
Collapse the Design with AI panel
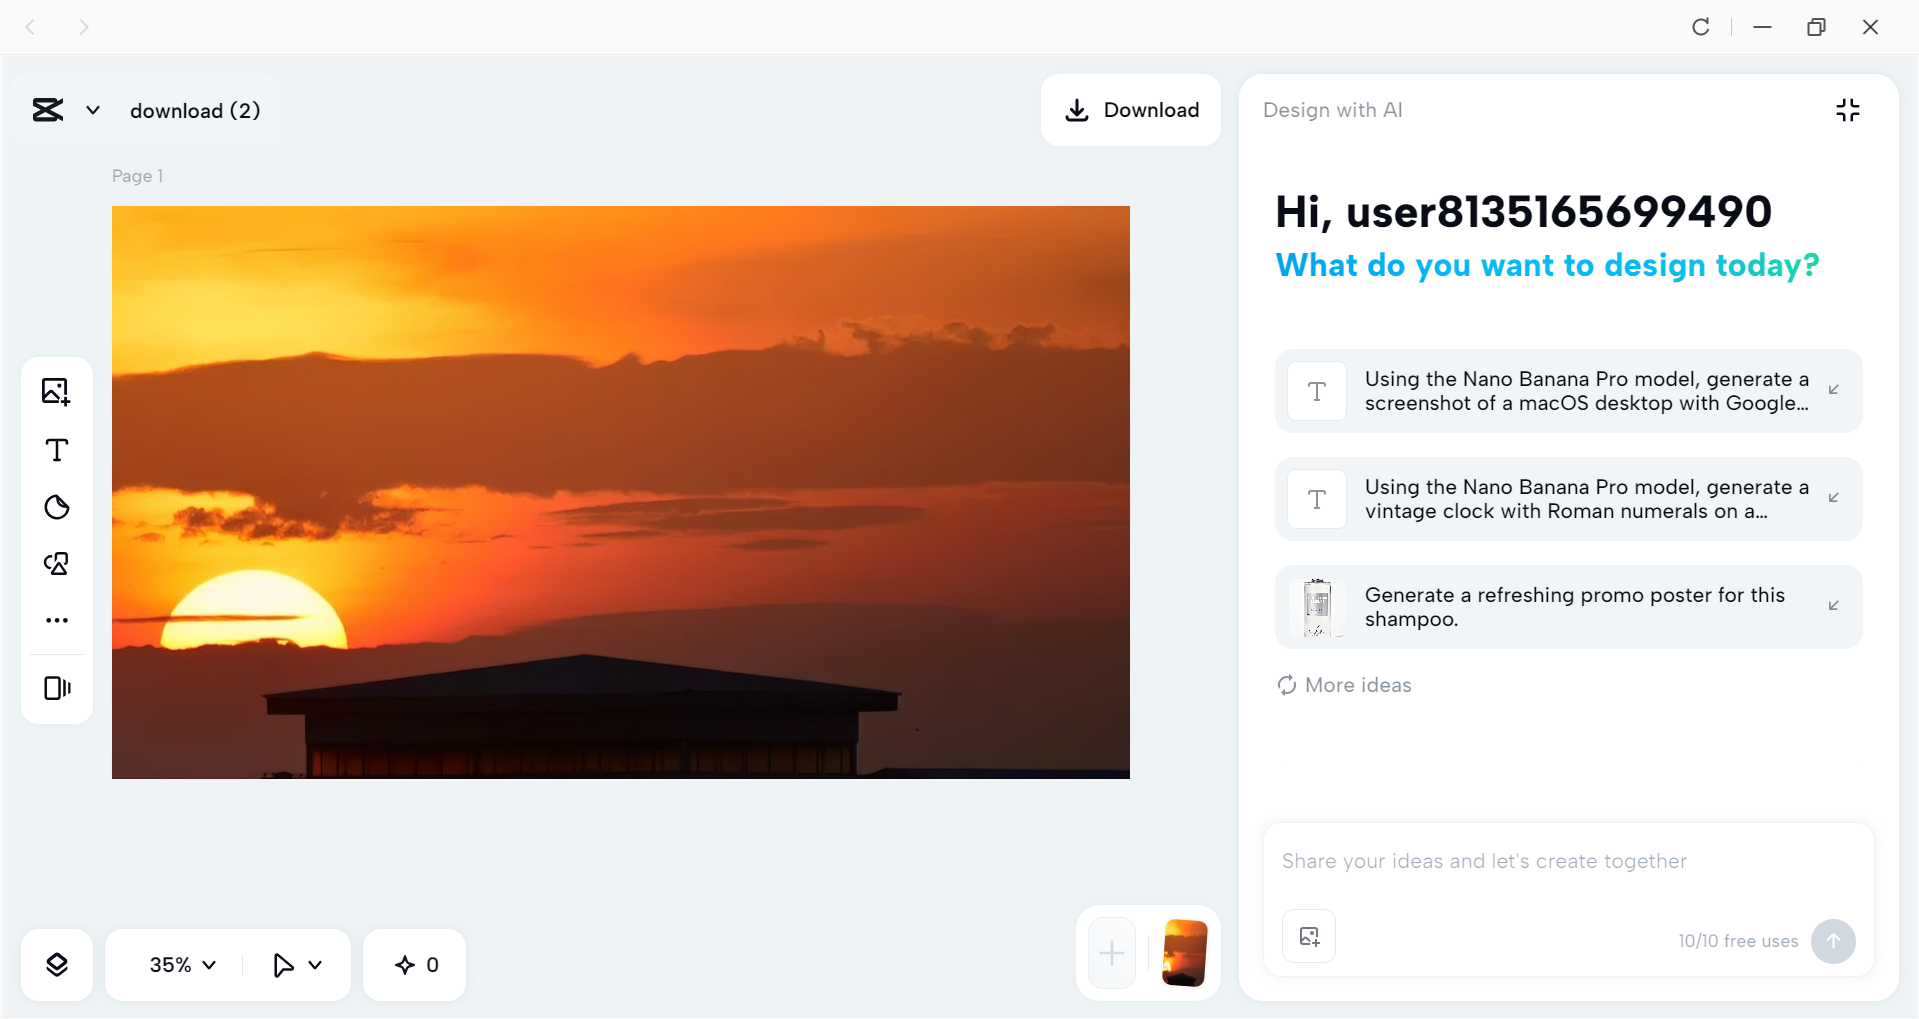[x=1847, y=110]
